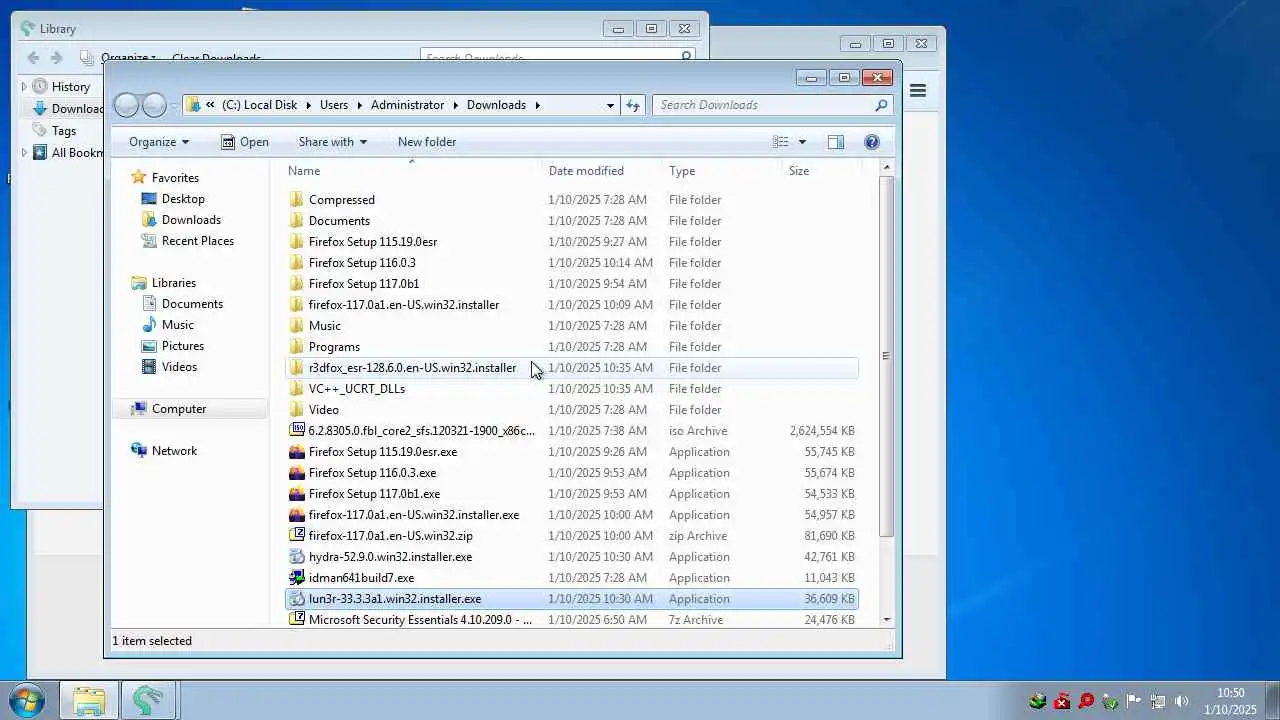Image resolution: width=1280 pixels, height=720 pixels.
Task: Select the Tags item in Library window
Action: click(x=64, y=131)
